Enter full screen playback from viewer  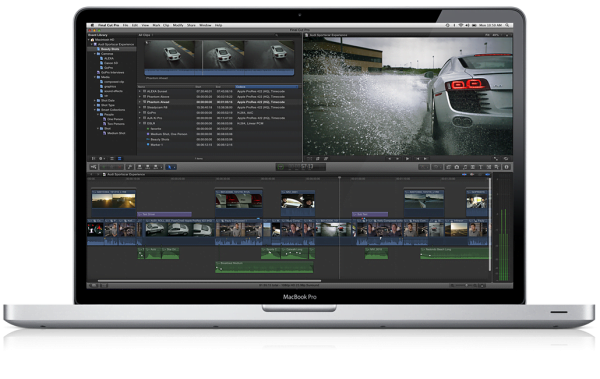click(x=496, y=158)
